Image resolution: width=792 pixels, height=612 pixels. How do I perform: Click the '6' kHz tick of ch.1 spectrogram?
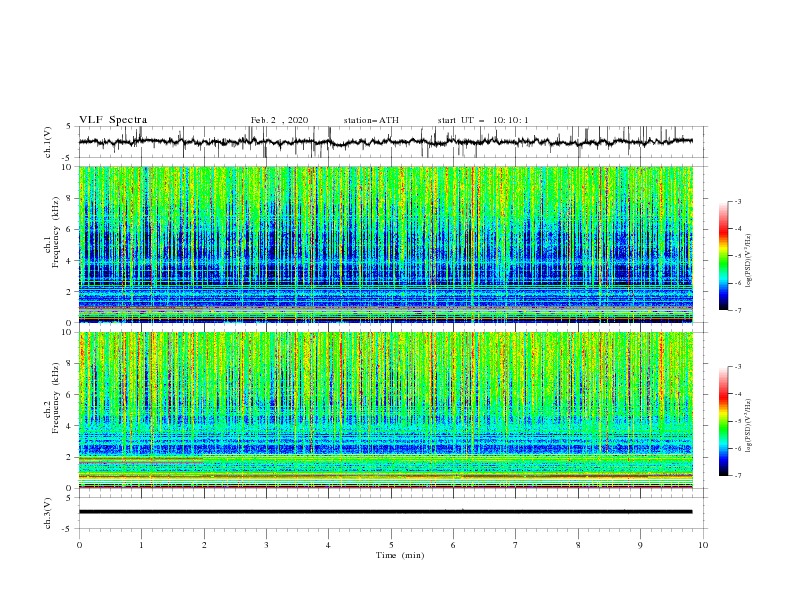click(x=71, y=229)
